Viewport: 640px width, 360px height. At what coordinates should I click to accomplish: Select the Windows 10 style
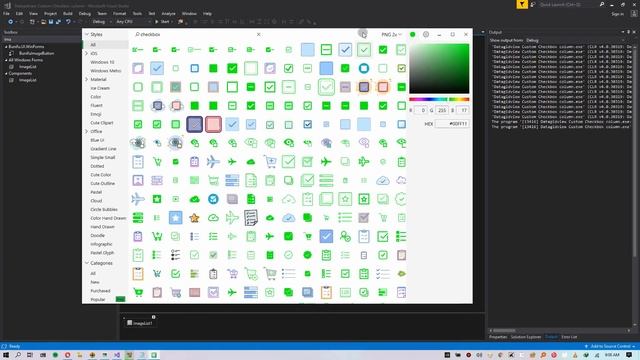pos(102,62)
